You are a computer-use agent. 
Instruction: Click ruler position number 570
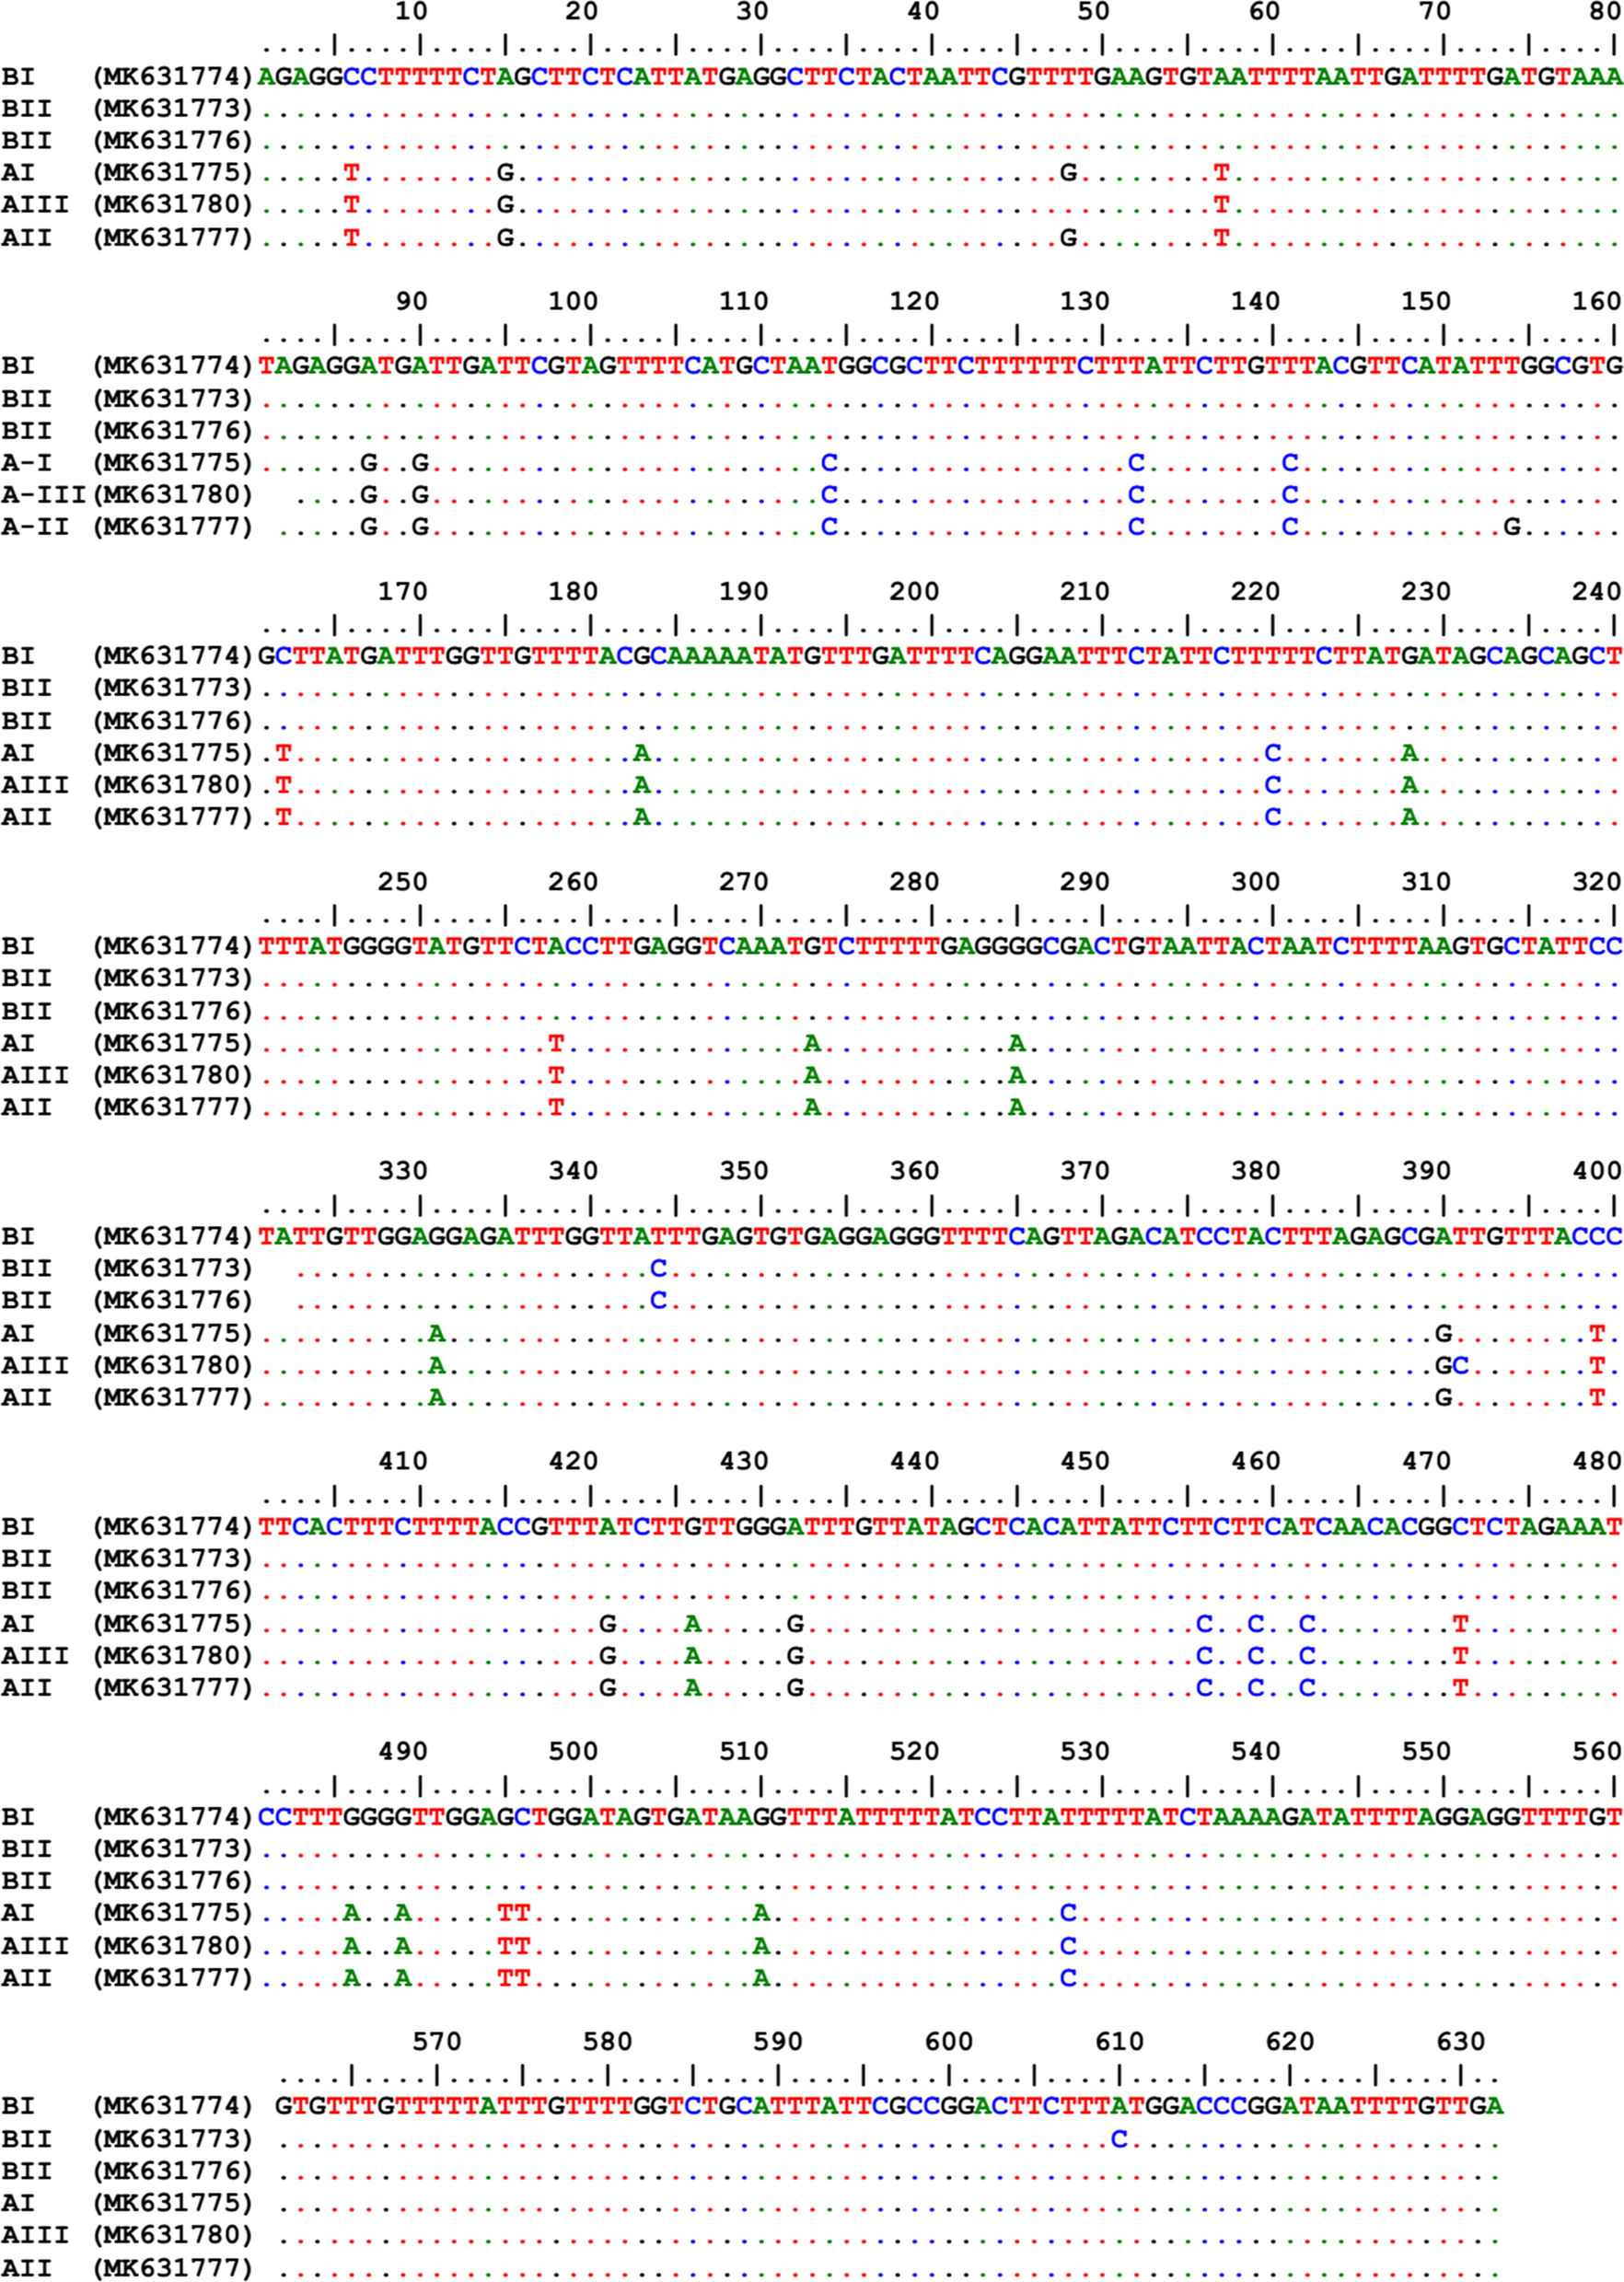point(437,2041)
